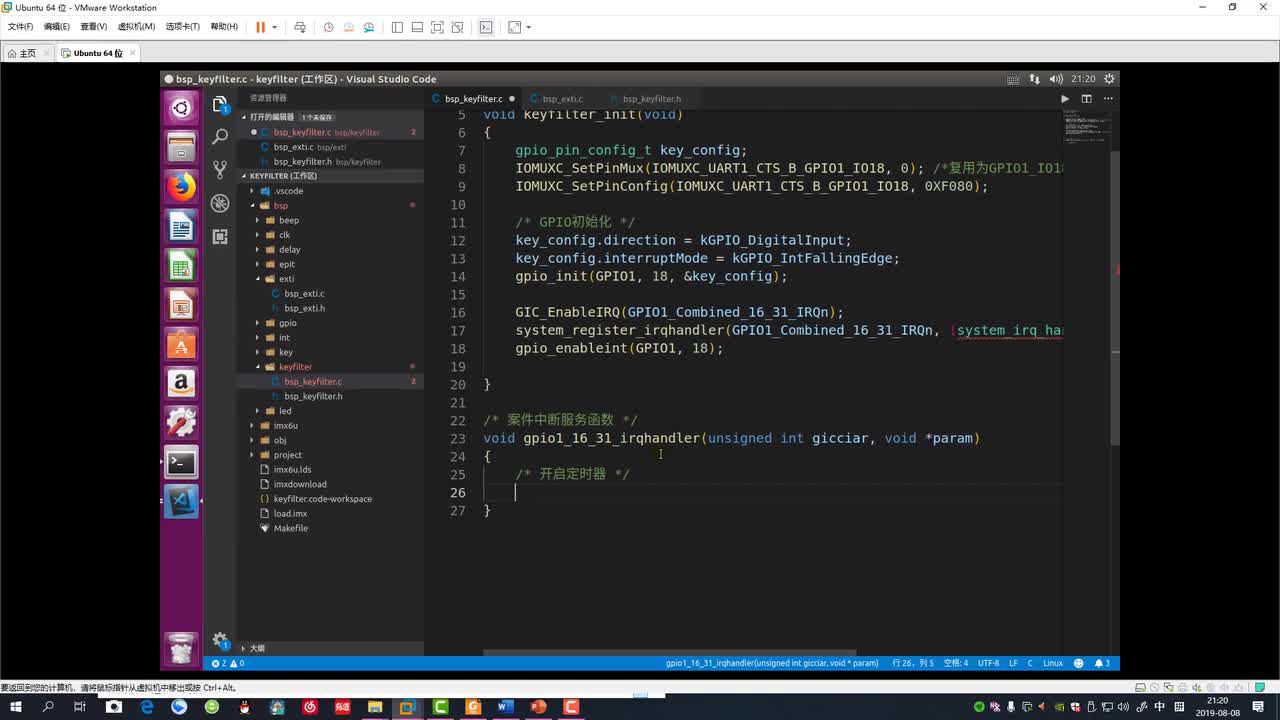Click the editor horizontal scrollbar

point(669,653)
